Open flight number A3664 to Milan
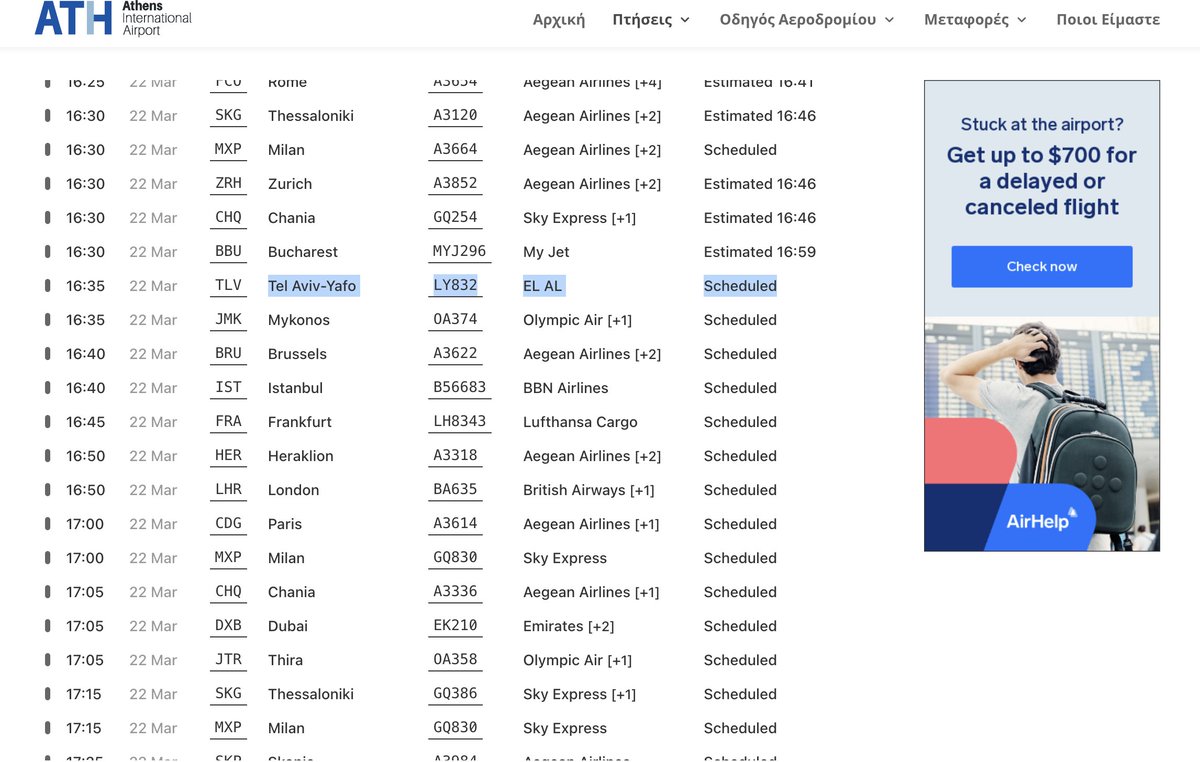 [x=455, y=150]
